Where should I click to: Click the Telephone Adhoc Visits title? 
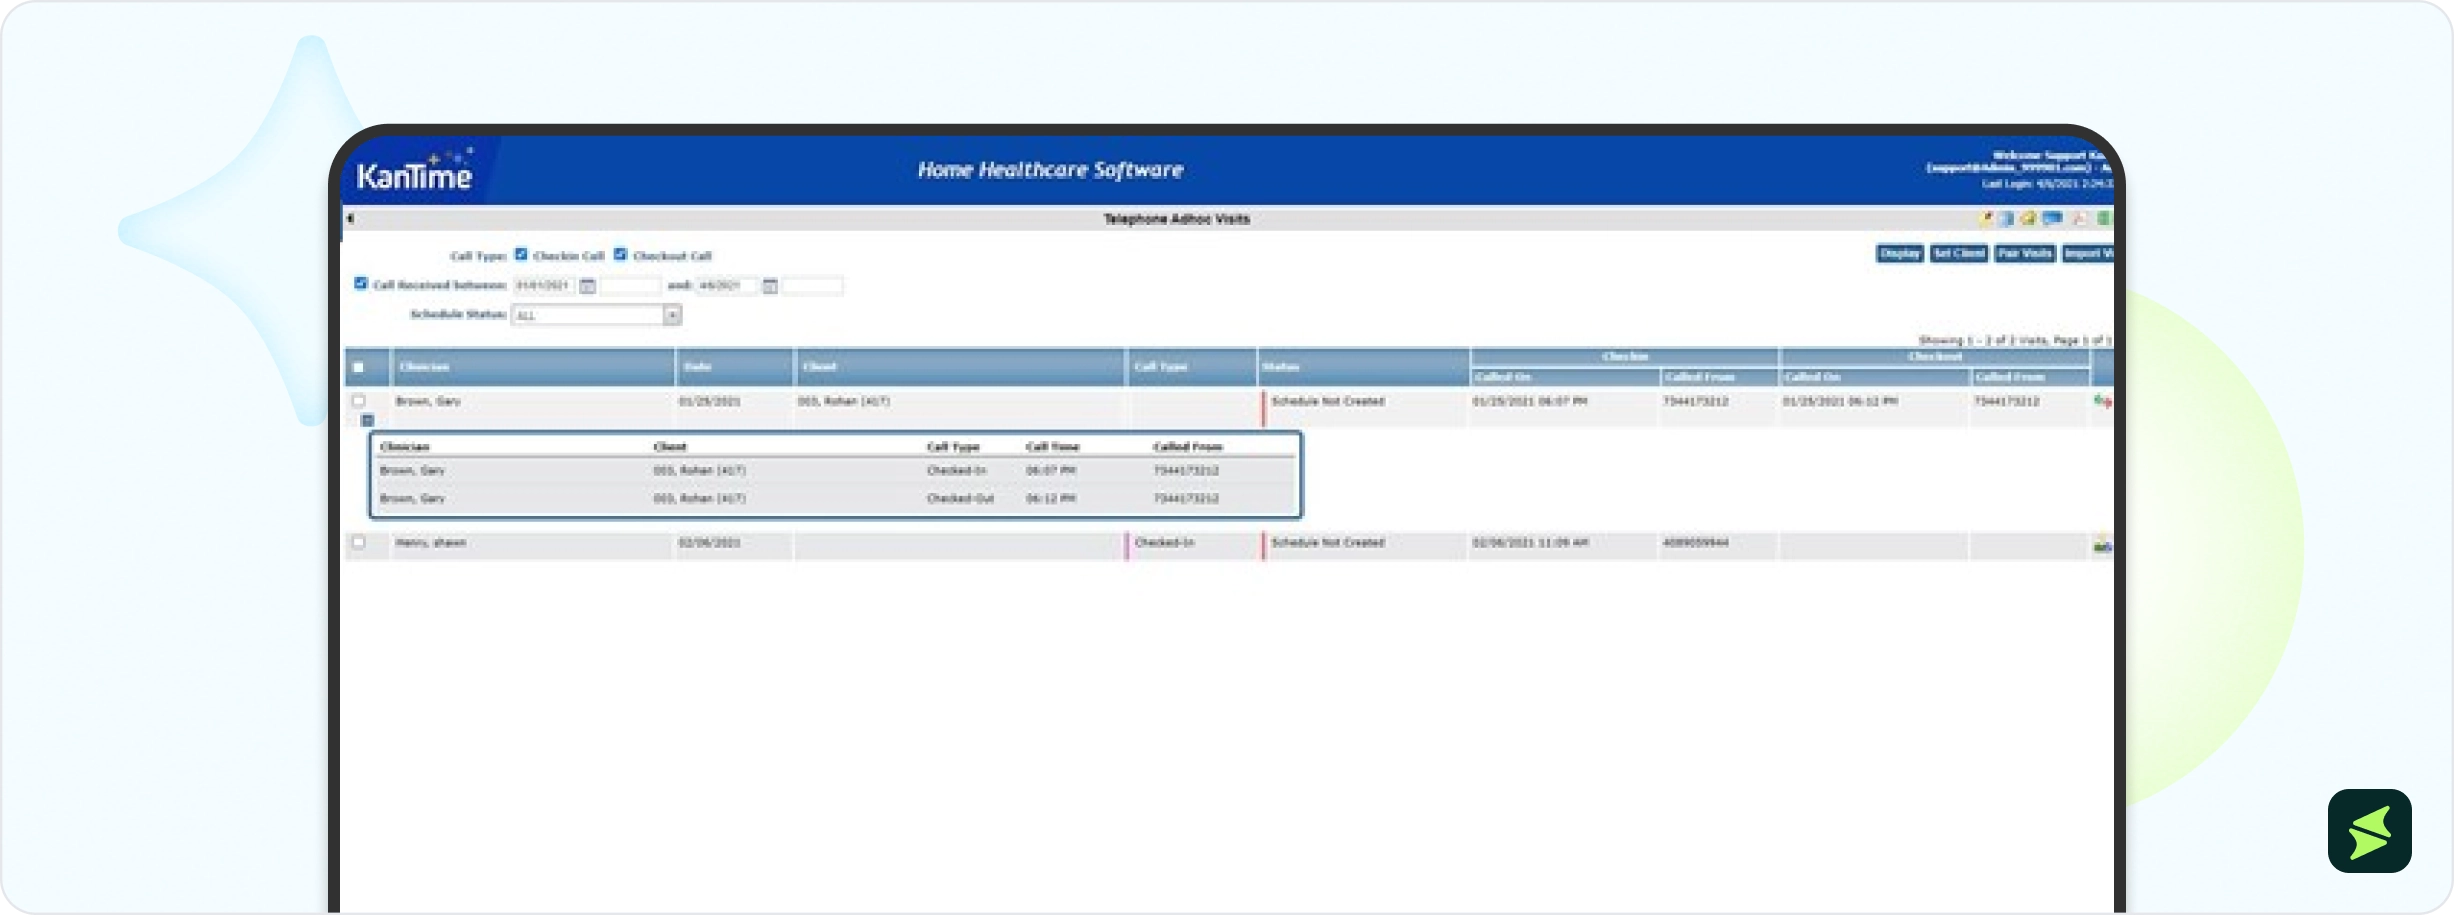1177,219
